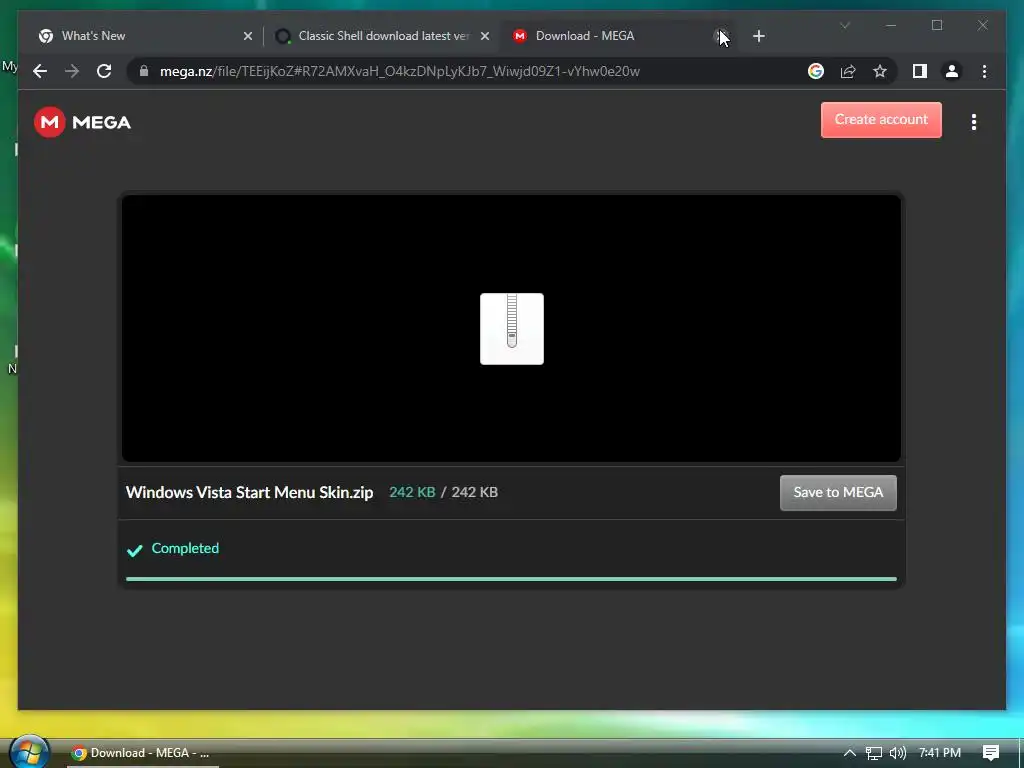
Task: Close the Classic Shell download tab
Action: 485,36
